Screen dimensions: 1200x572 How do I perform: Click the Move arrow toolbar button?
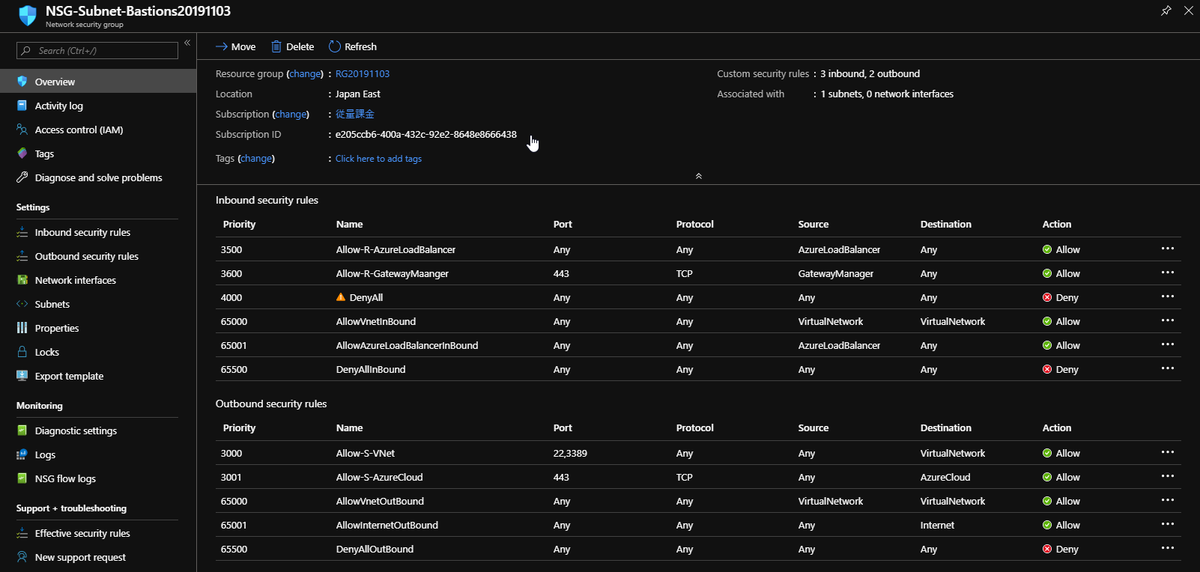pyautogui.click(x=235, y=47)
